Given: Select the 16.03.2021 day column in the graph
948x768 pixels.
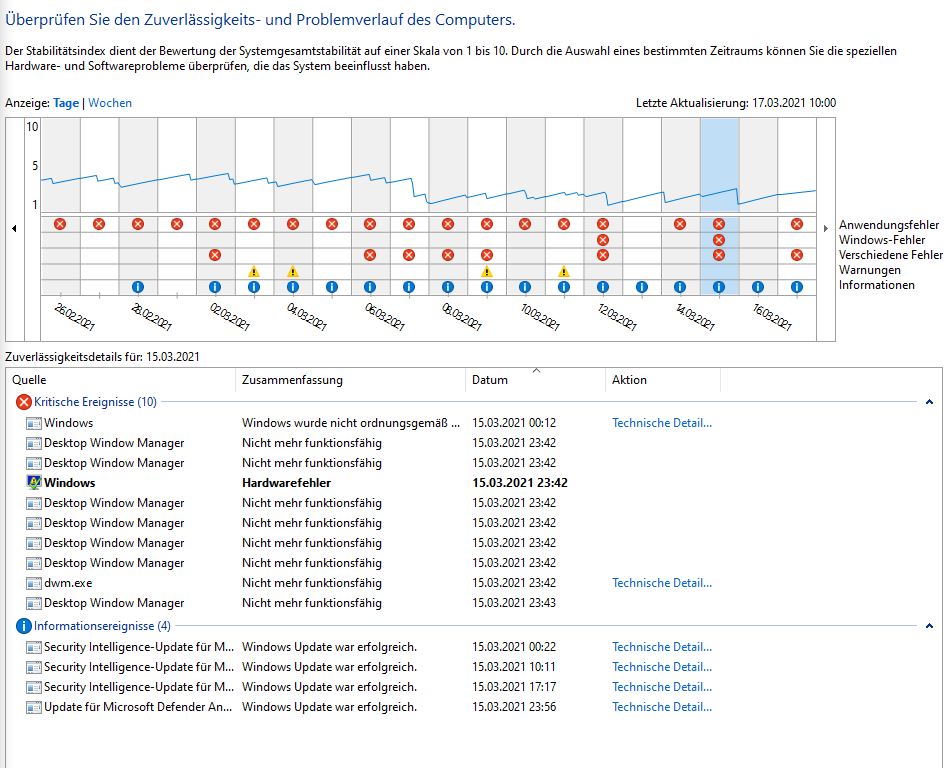Looking at the screenshot, I should (758, 166).
